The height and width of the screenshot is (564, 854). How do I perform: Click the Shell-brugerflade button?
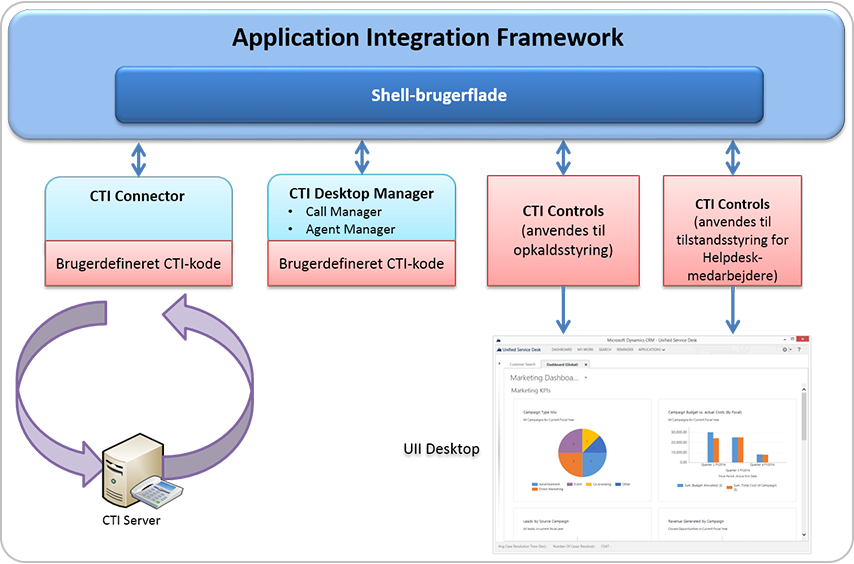[439, 95]
